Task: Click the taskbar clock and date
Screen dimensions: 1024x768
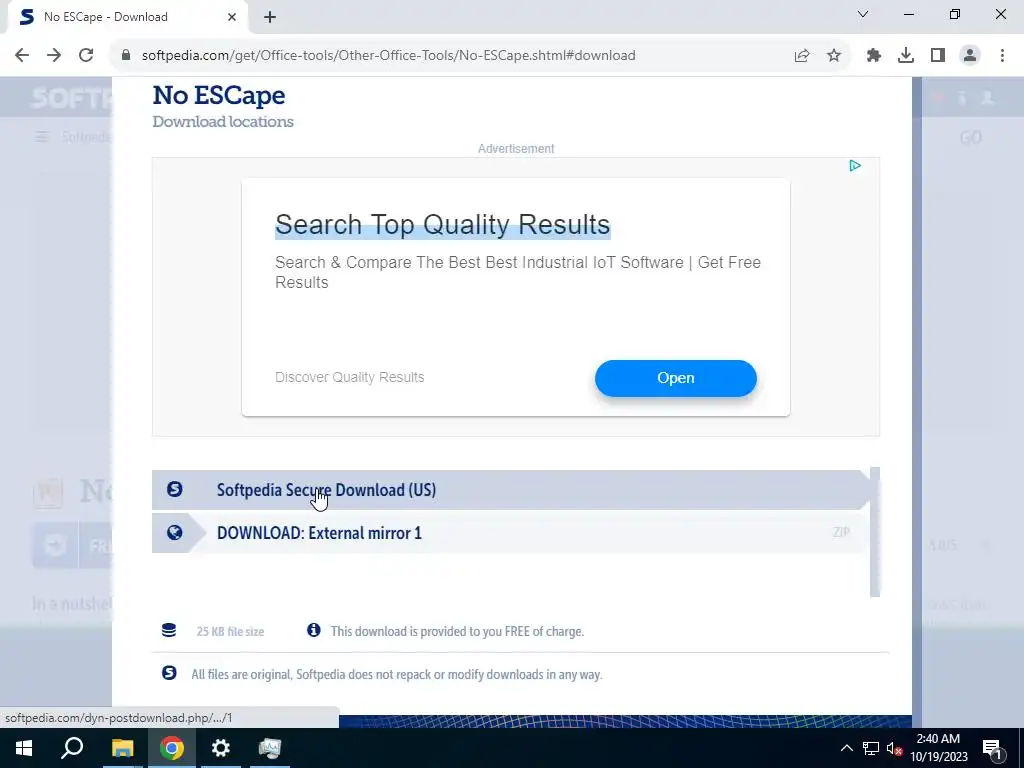Action: pos(938,748)
